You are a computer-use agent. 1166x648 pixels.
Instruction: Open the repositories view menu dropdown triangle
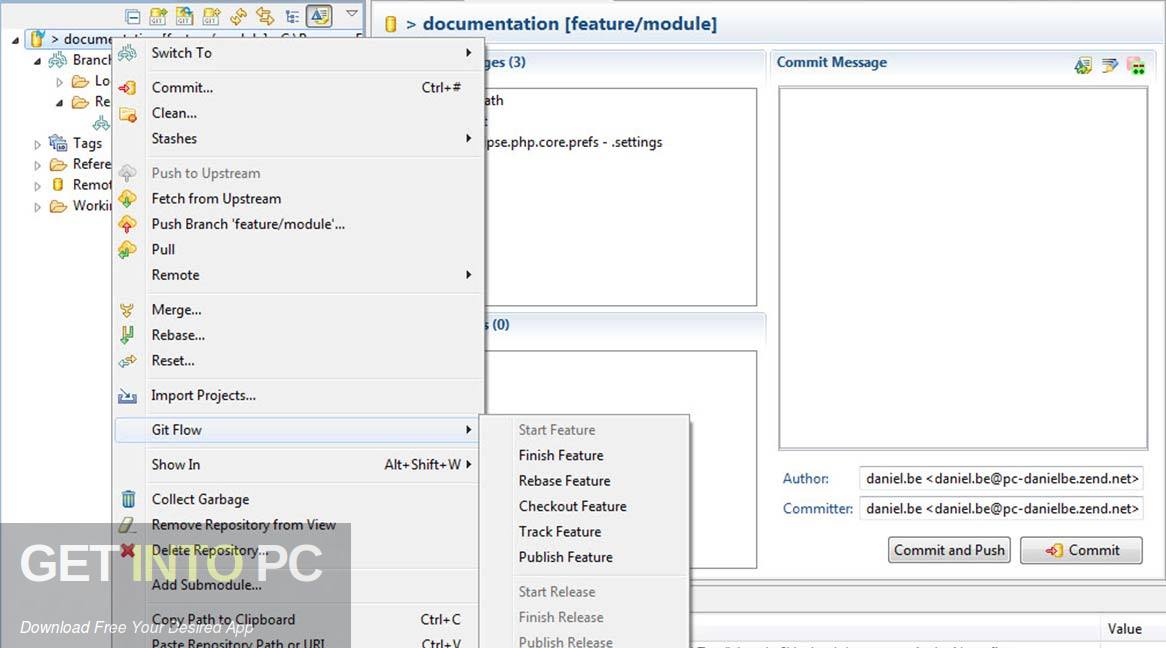point(352,13)
